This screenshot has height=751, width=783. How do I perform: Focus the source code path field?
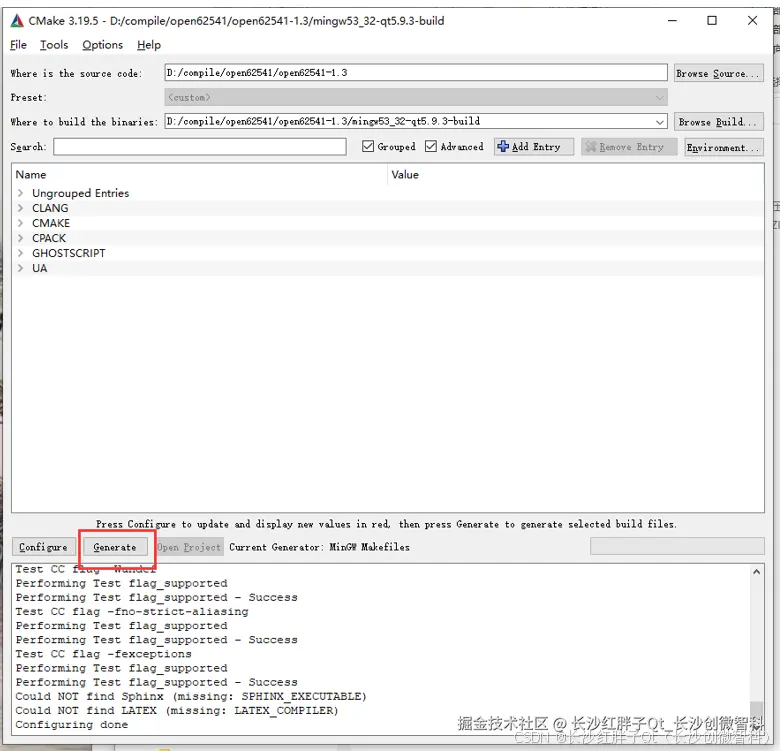[x=416, y=72]
